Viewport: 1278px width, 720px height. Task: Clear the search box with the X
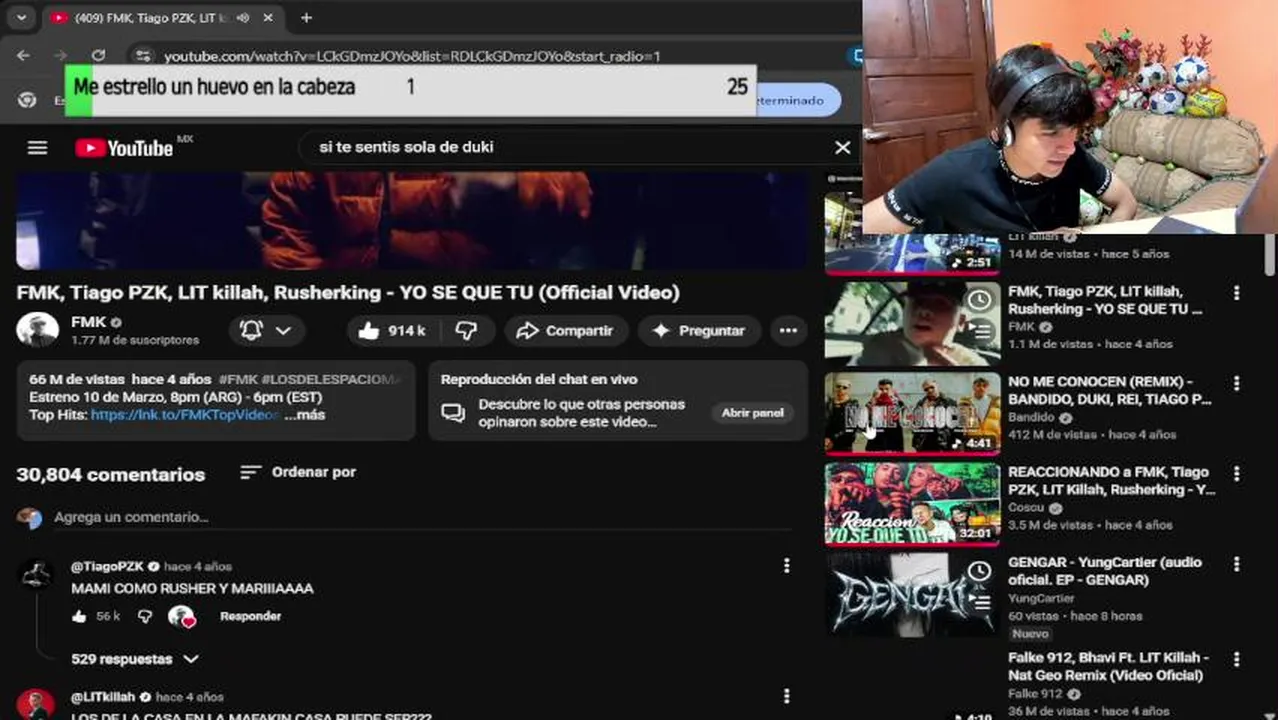(x=842, y=147)
